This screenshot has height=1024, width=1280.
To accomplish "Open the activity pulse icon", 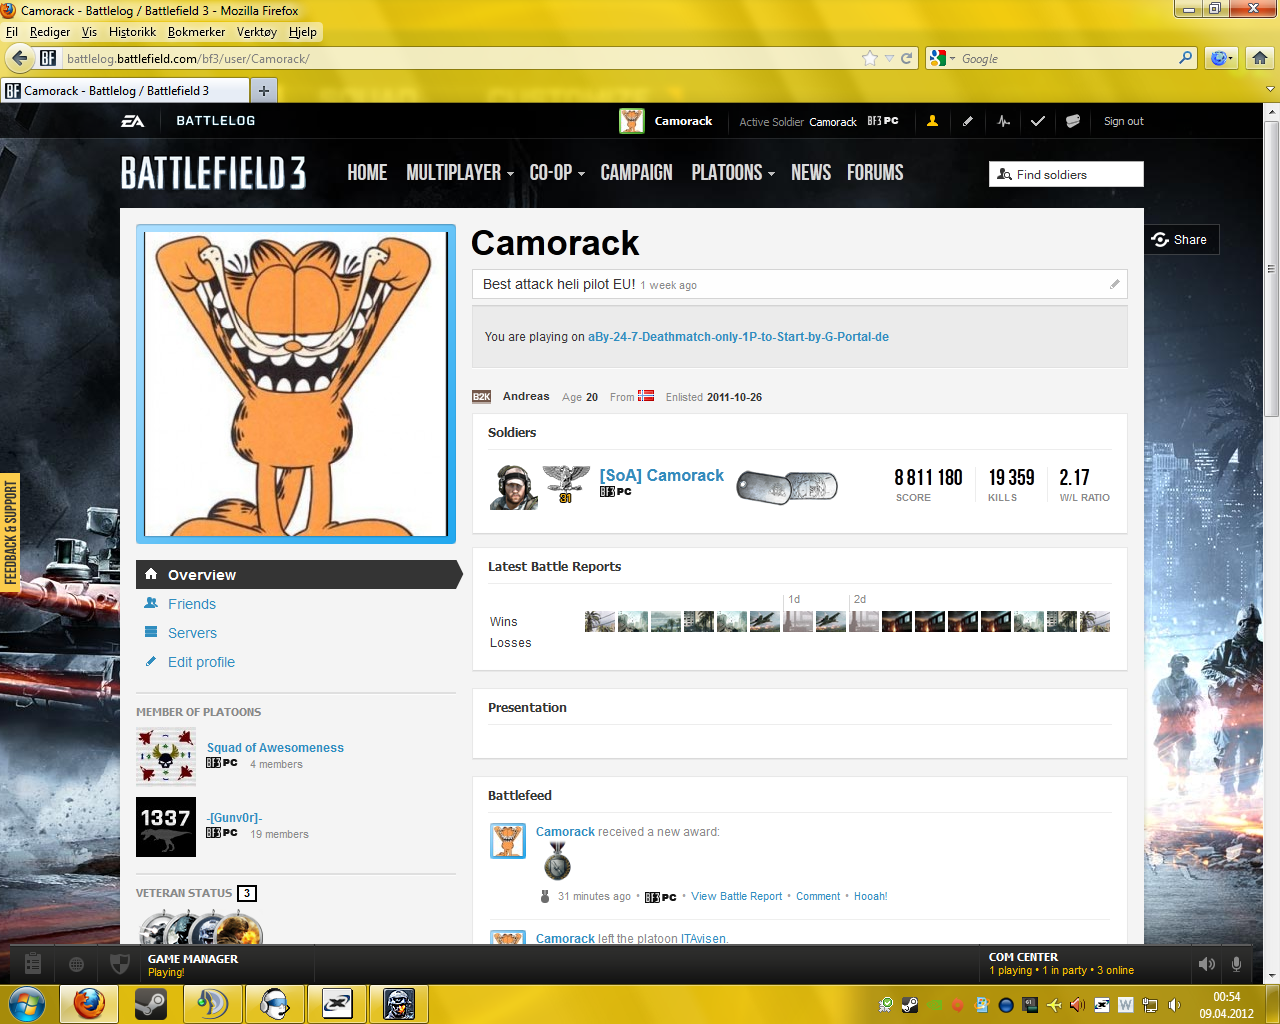I will (1003, 121).
